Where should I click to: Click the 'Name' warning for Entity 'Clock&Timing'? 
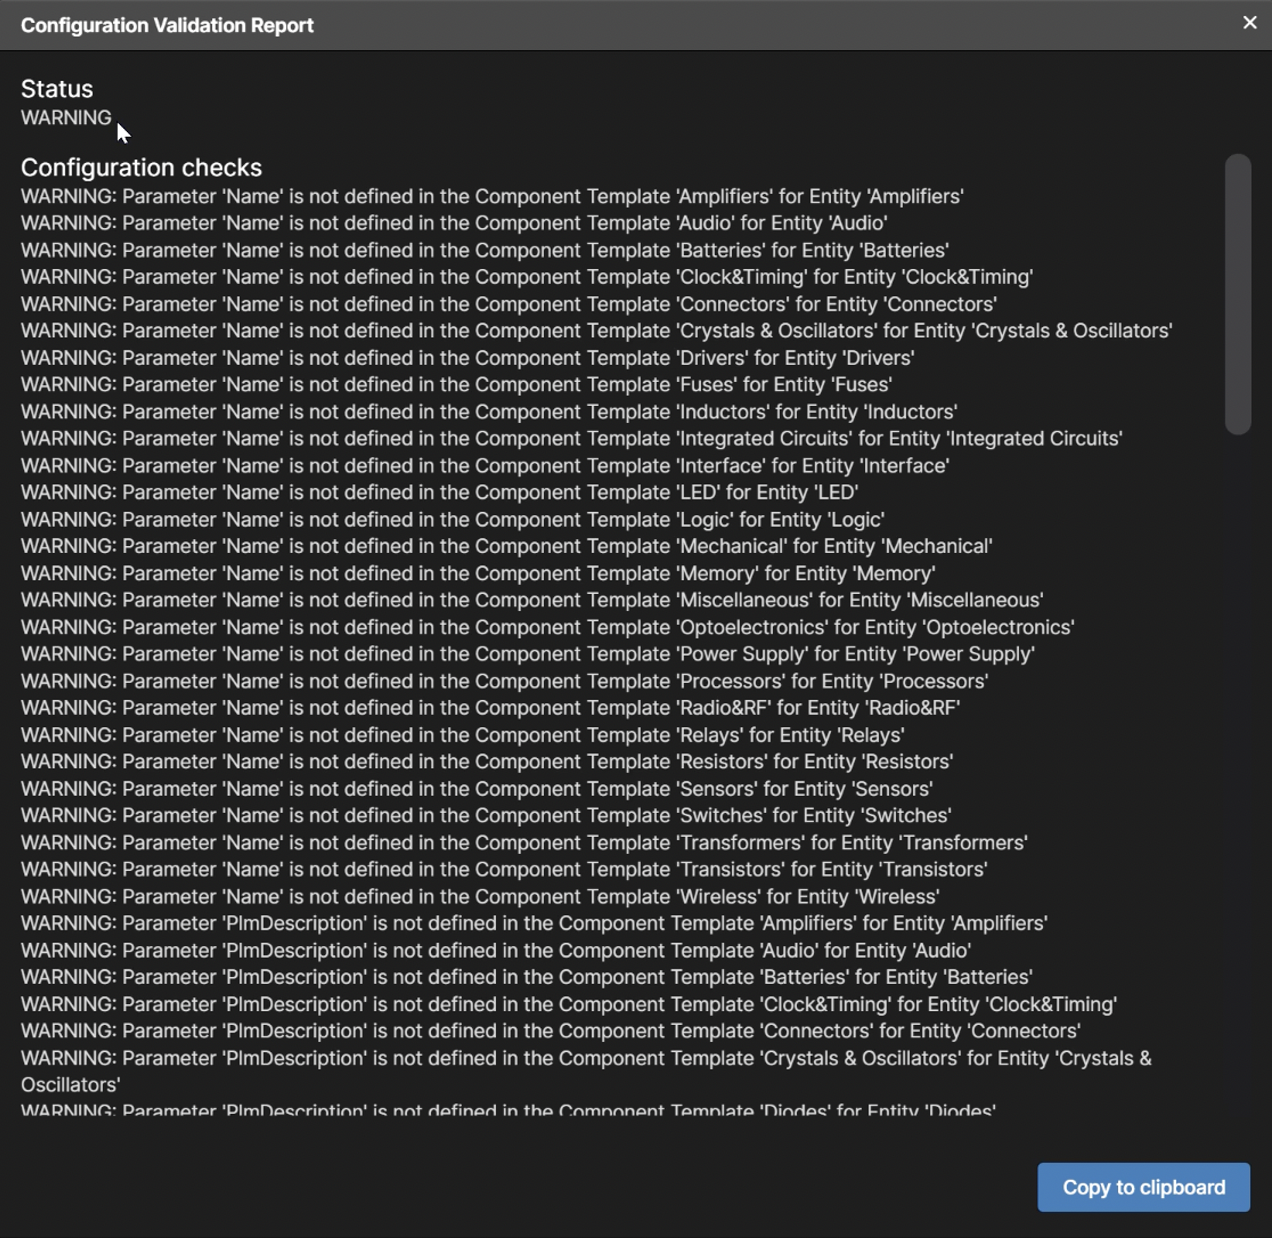528,278
